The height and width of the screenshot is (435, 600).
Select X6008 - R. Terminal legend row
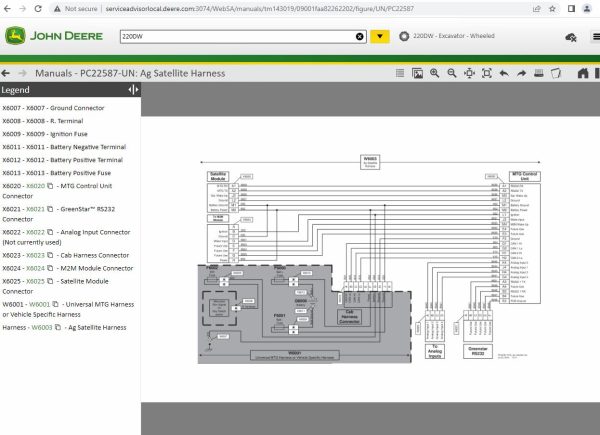point(42,121)
